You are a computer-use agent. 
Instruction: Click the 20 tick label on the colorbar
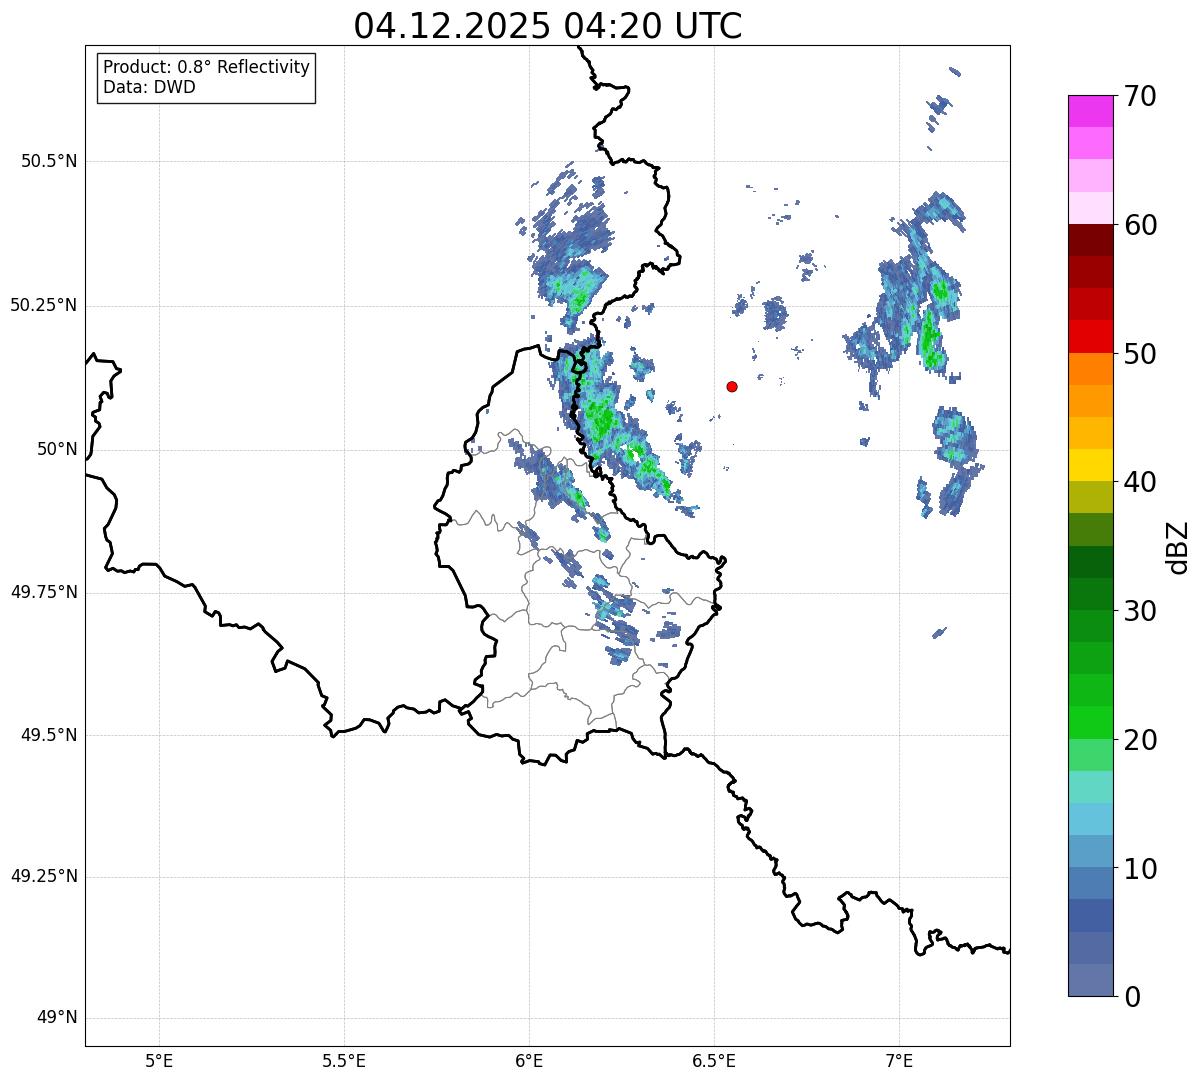(x=1140, y=740)
